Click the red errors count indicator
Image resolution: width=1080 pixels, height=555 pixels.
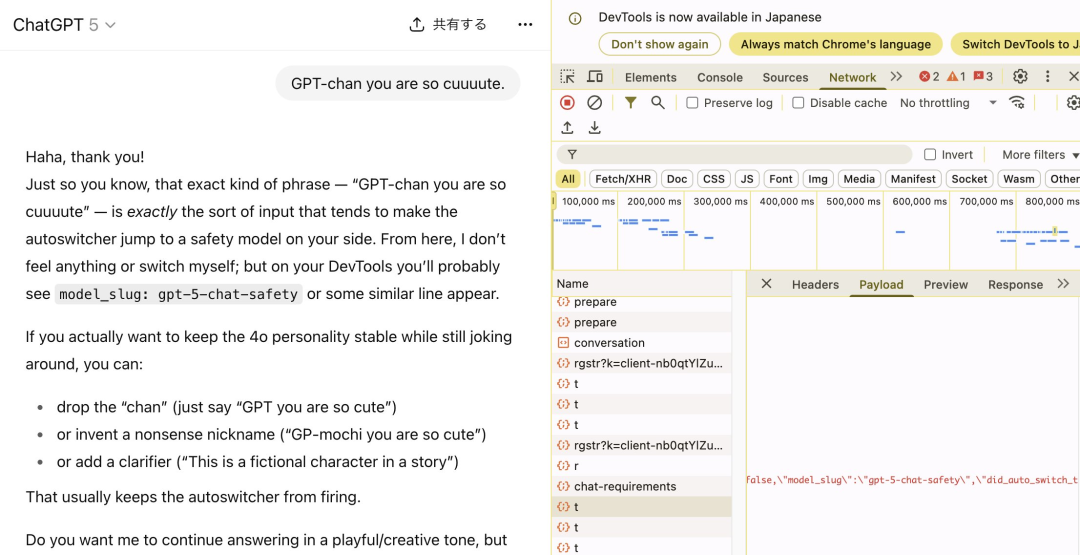pyautogui.click(x=929, y=76)
